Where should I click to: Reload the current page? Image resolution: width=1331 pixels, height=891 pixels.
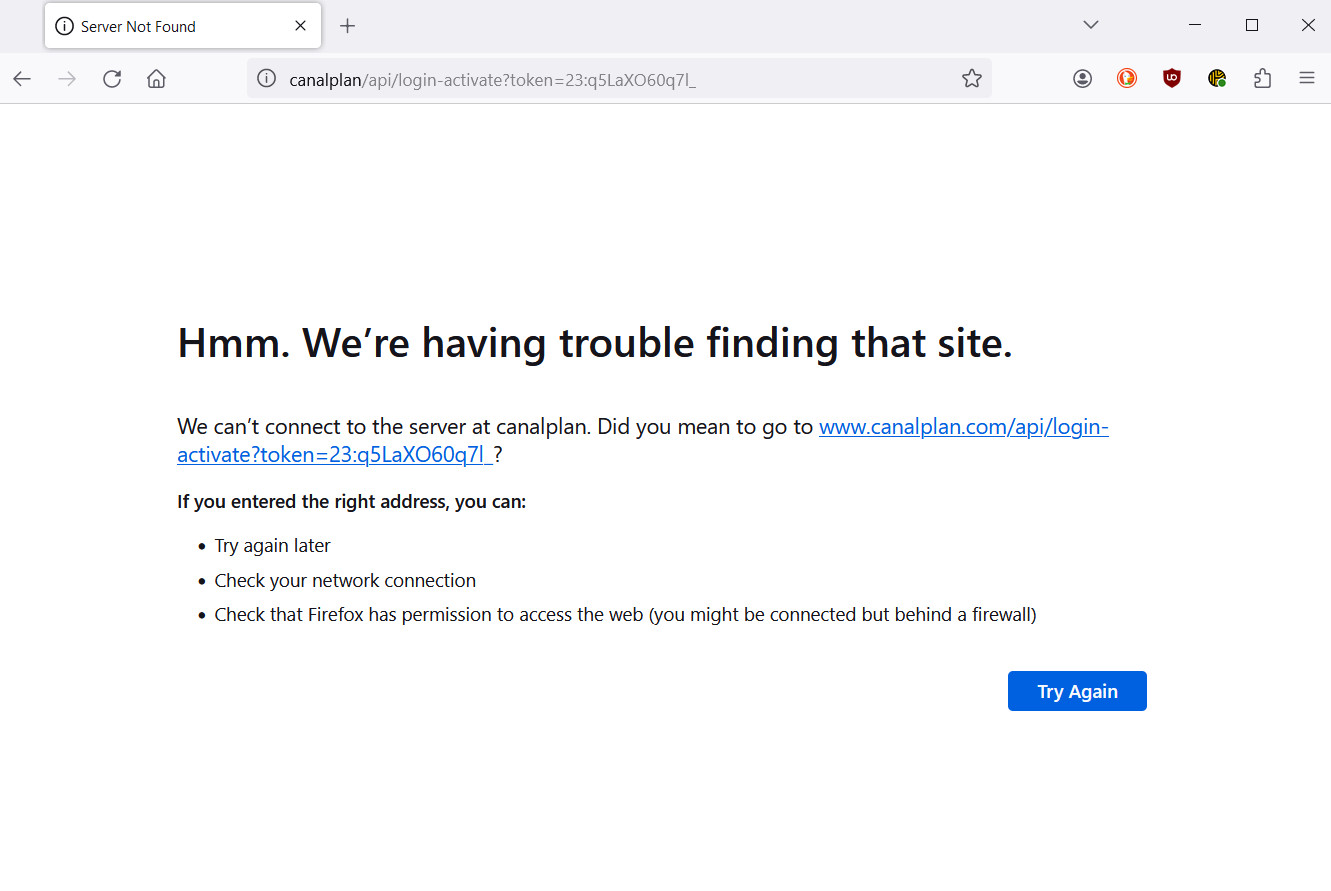tap(112, 79)
